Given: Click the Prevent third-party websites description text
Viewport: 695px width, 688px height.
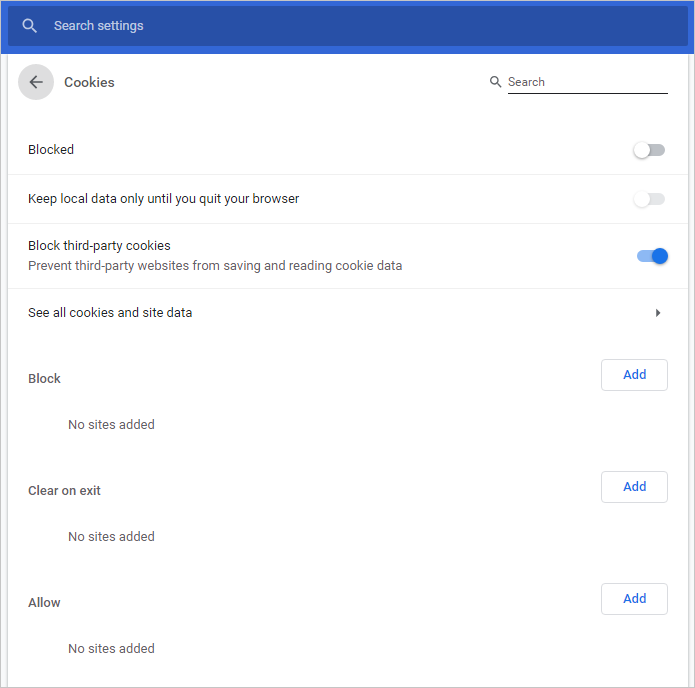Looking at the screenshot, I should 215,266.
